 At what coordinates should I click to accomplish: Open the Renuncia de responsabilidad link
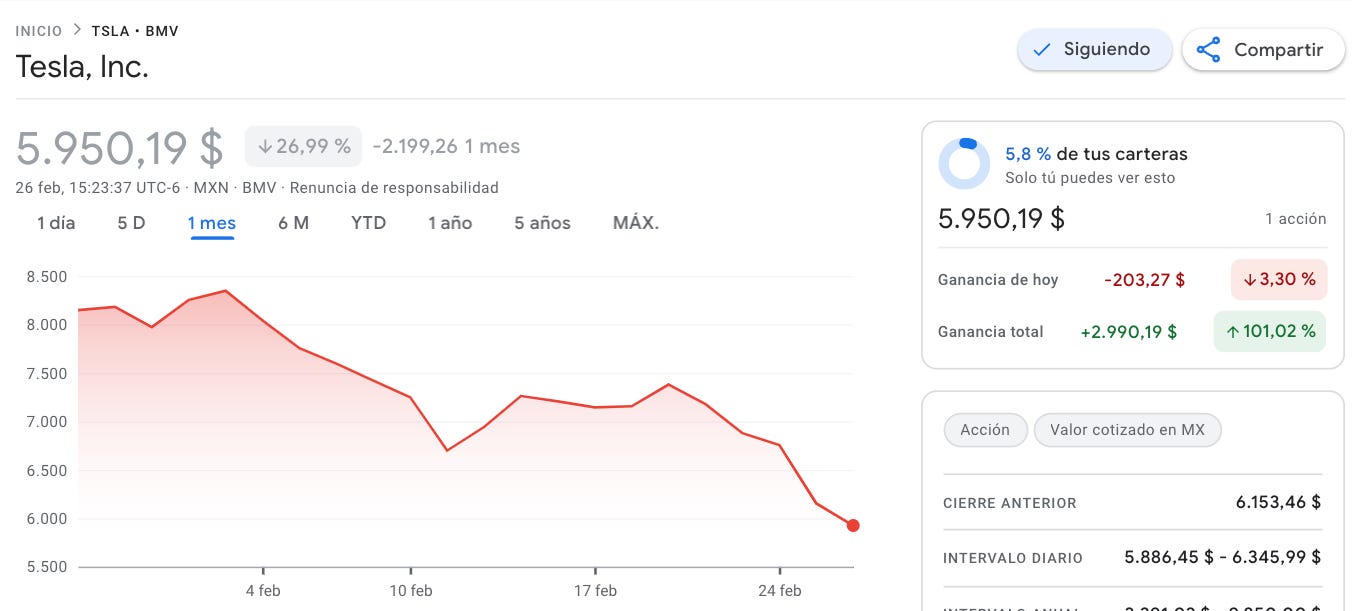coord(394,188)
